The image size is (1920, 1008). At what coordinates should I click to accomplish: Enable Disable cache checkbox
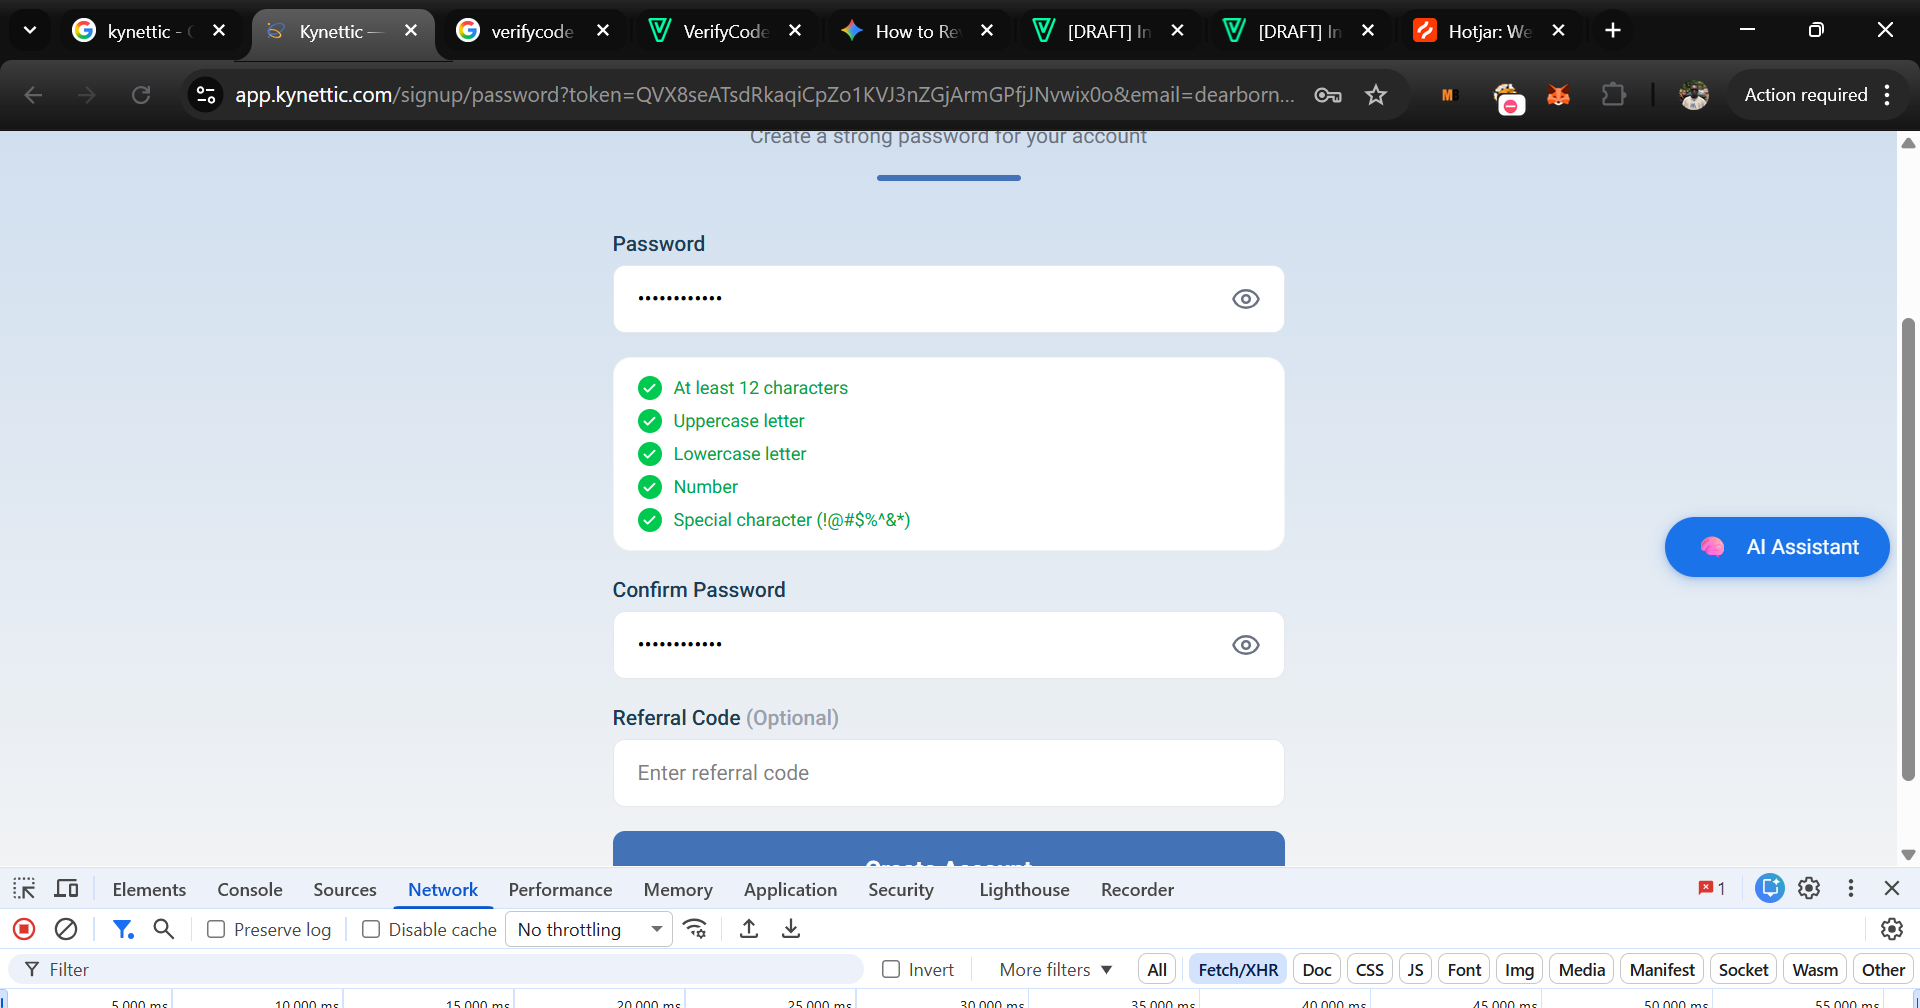(371, 929)
